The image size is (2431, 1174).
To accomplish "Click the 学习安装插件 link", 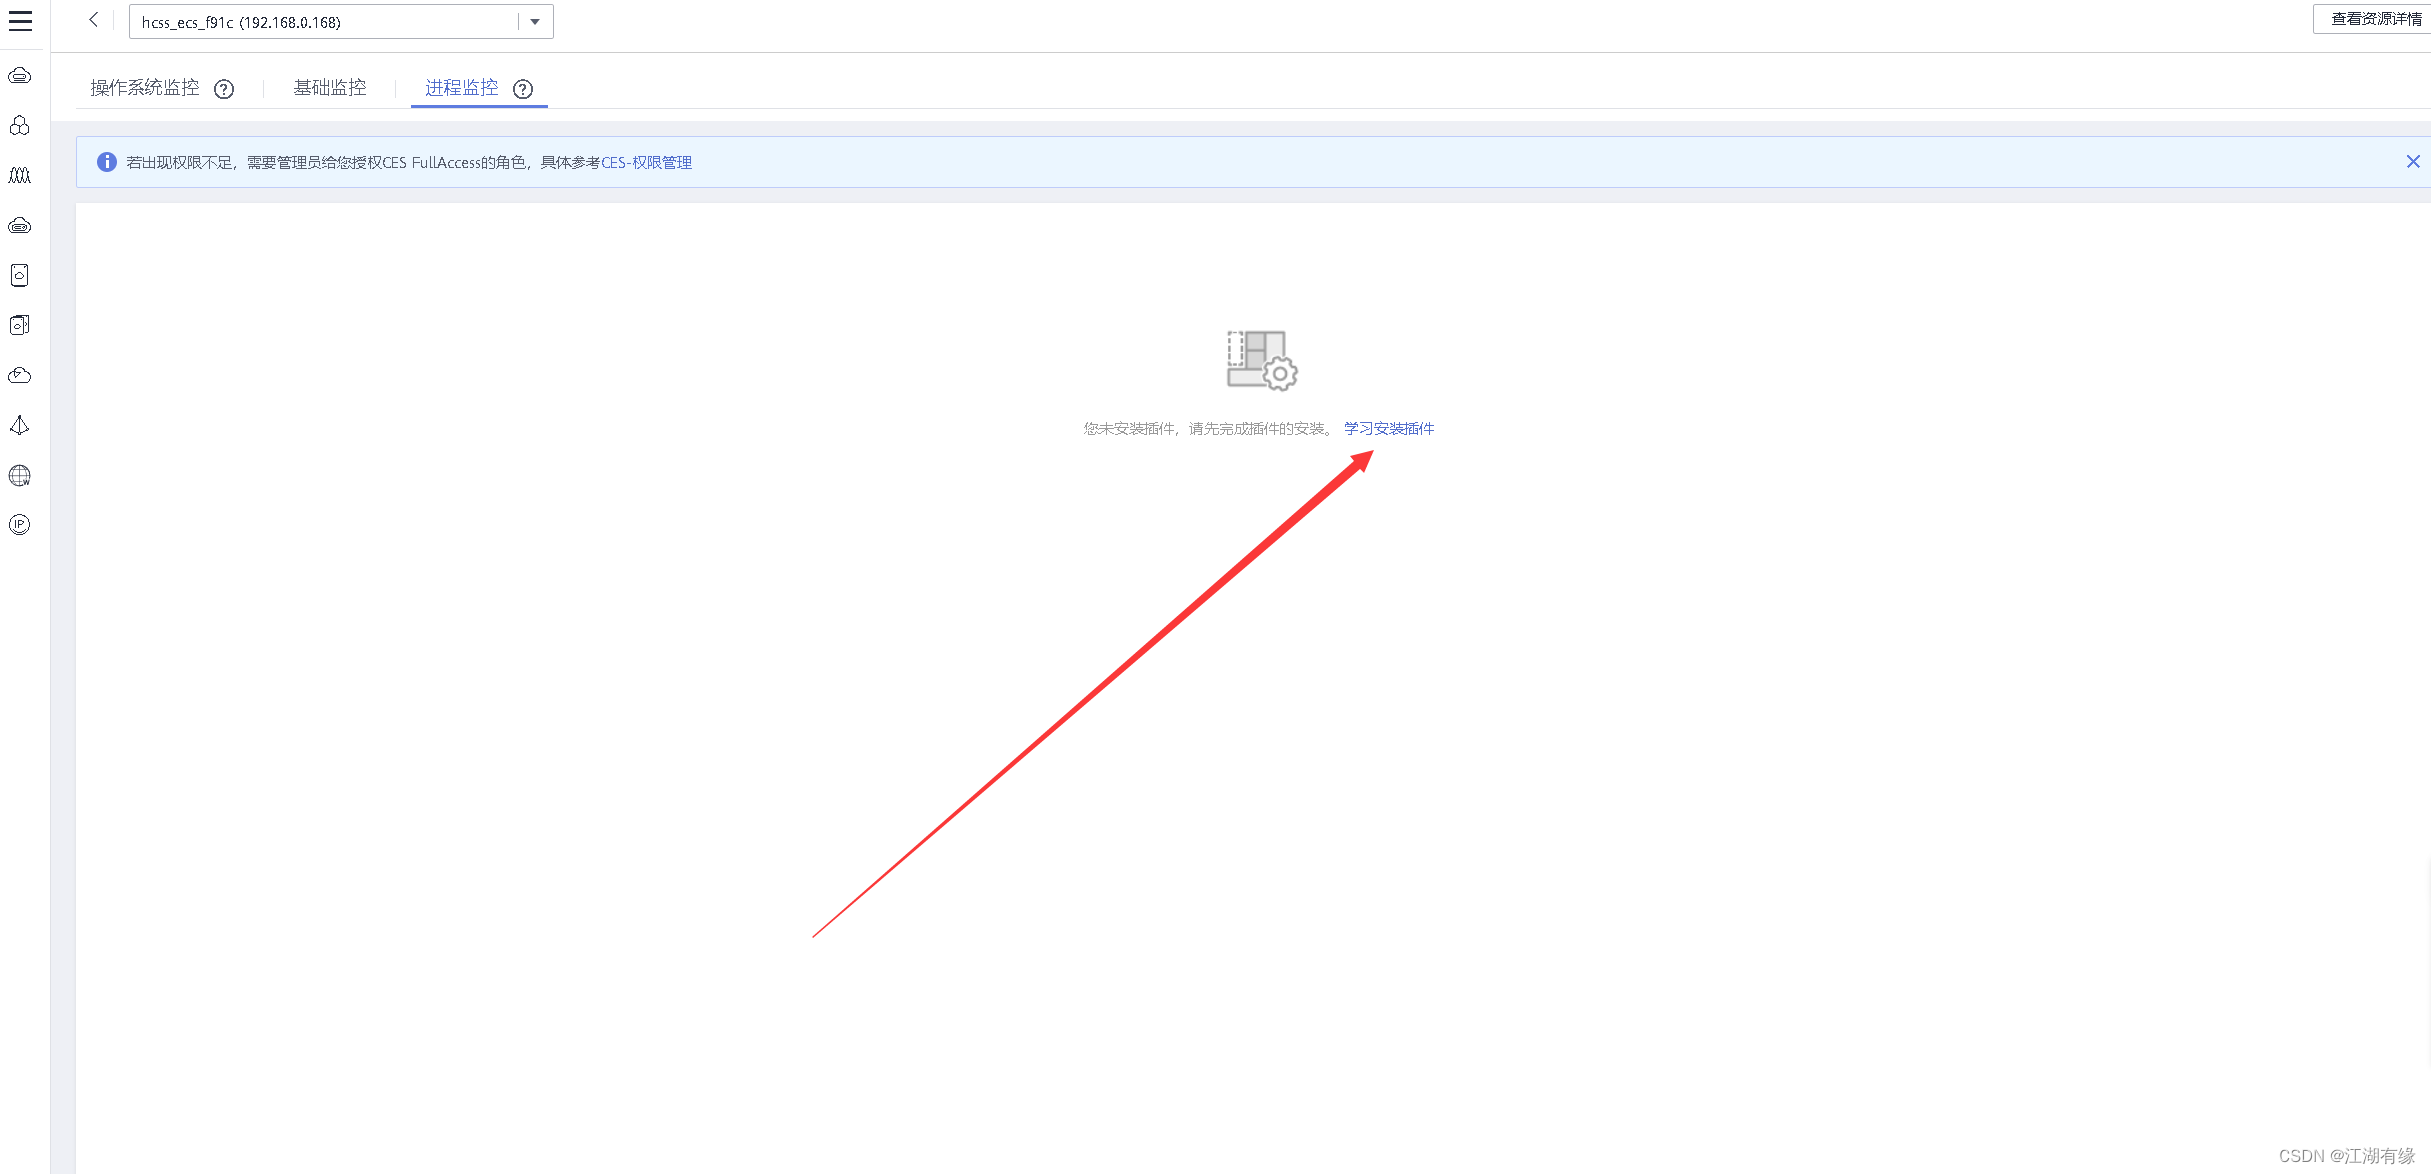I will tap(1384, 428).
